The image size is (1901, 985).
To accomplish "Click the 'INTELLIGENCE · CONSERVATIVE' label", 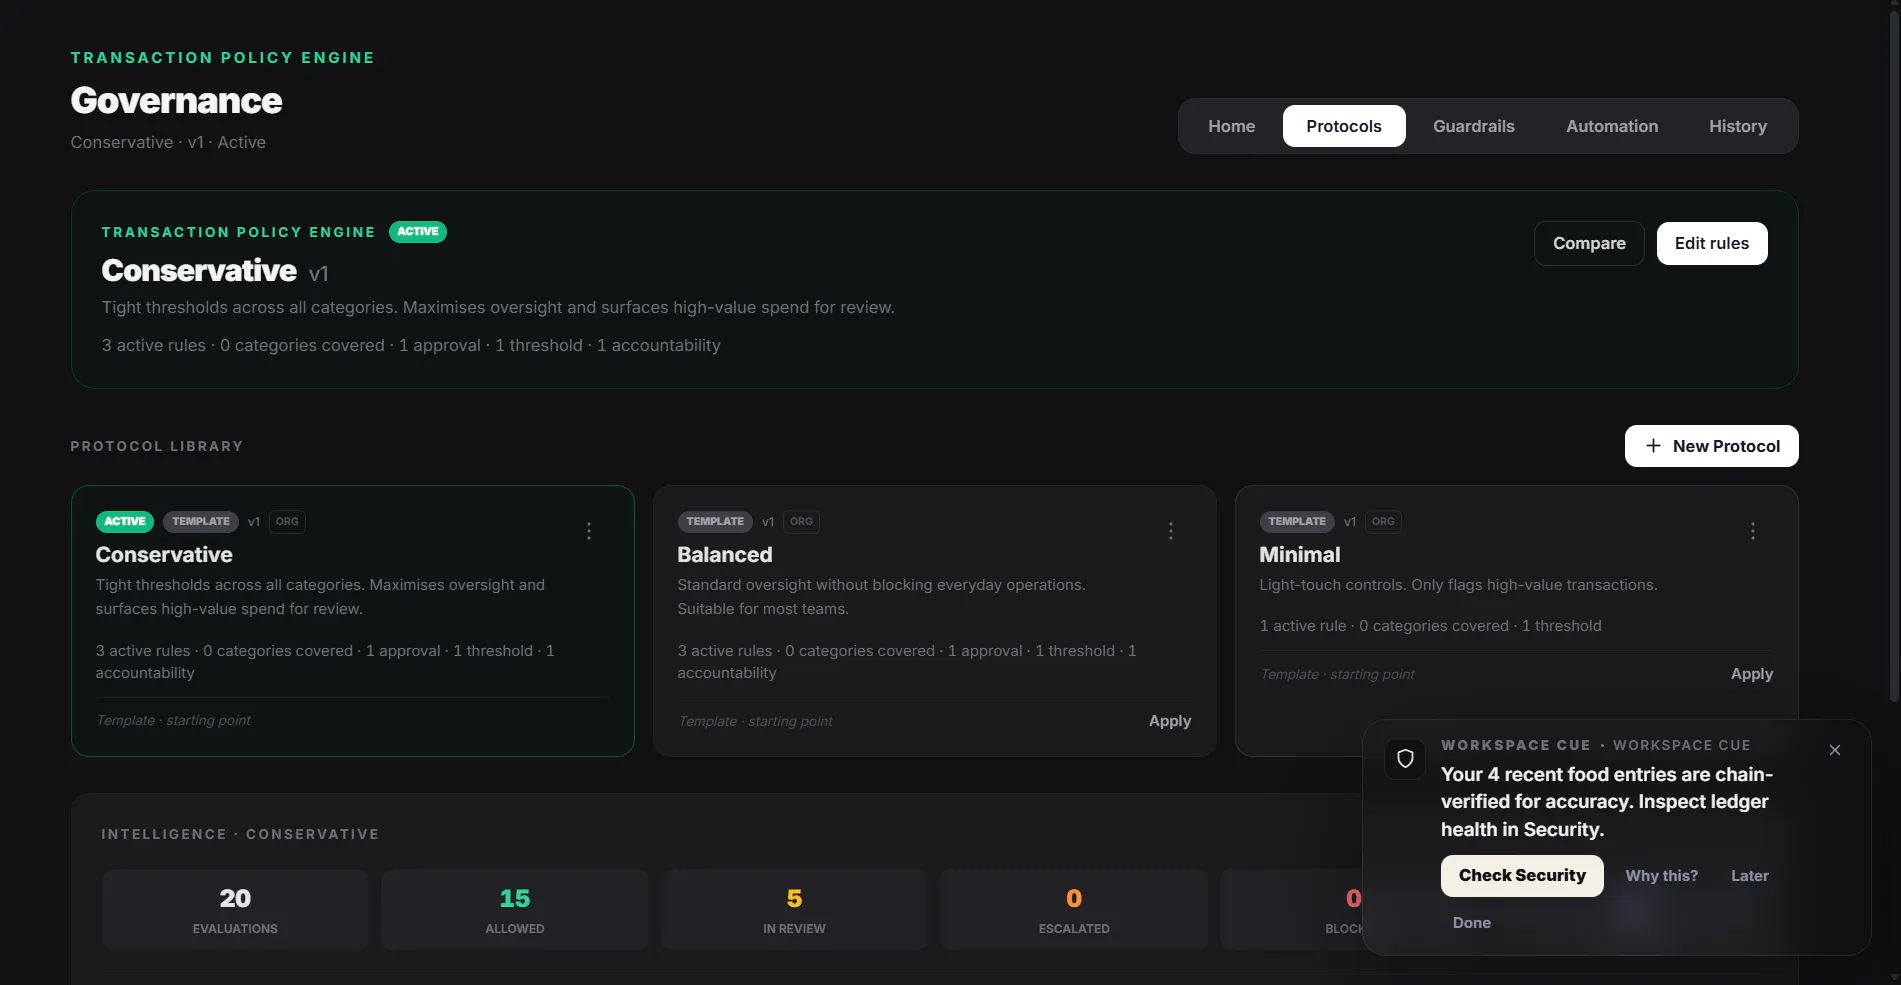I will pyautogui.click(x=240, y=834).
